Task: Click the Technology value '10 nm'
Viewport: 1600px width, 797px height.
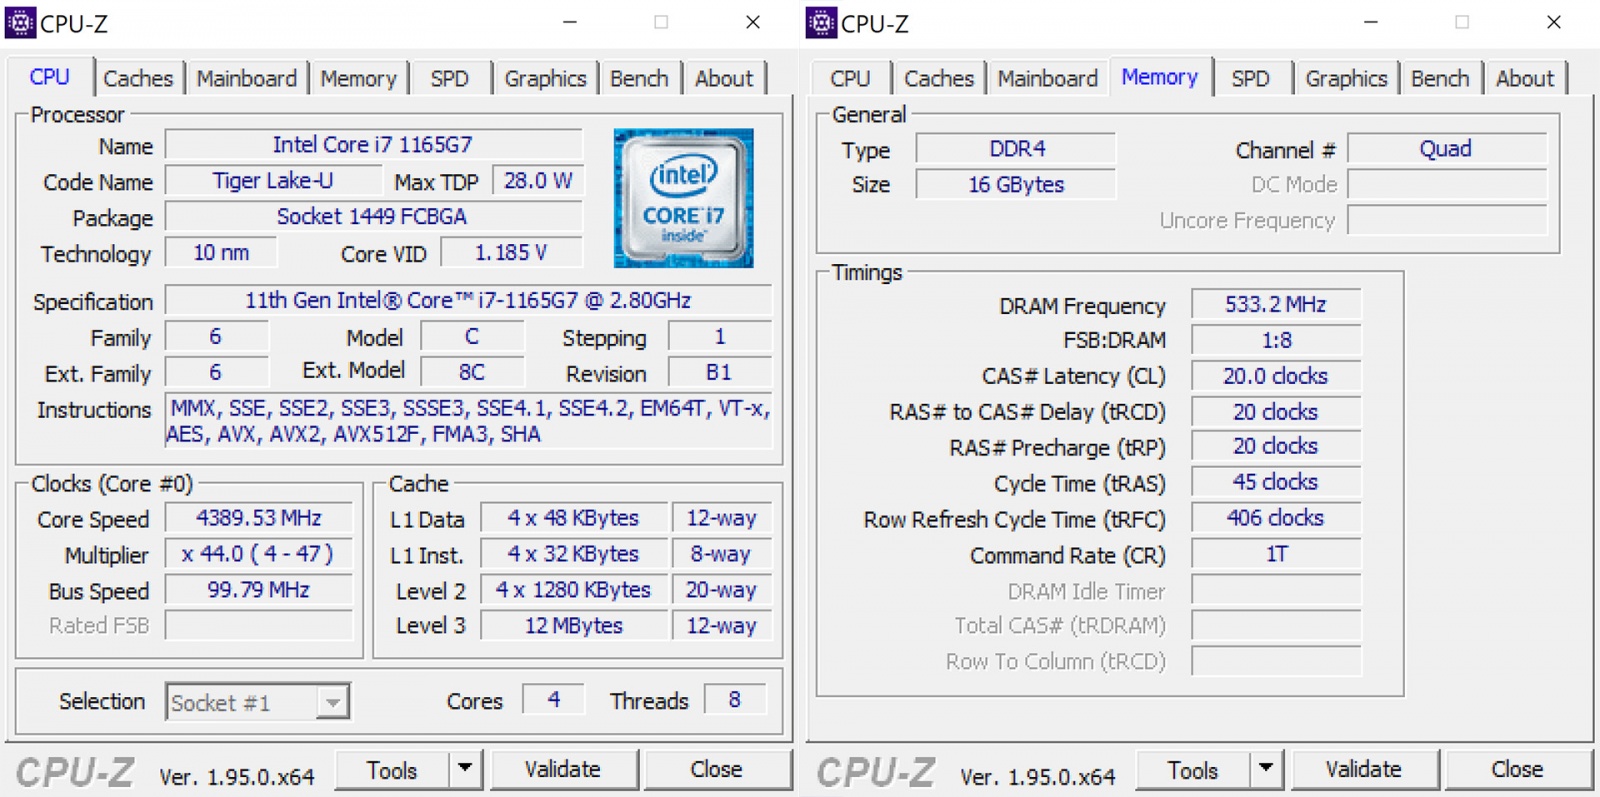Action: [x=221, y=253]
